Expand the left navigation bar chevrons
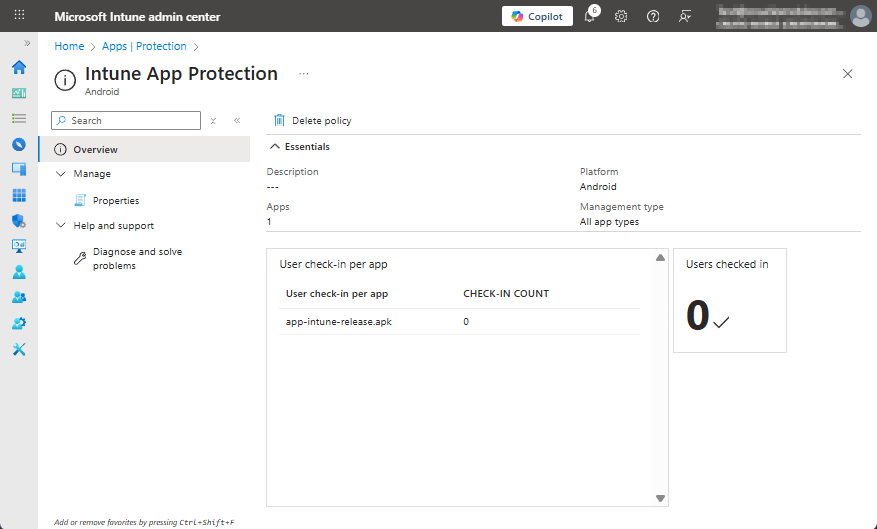877x529 pixels. tap(27, 43)
